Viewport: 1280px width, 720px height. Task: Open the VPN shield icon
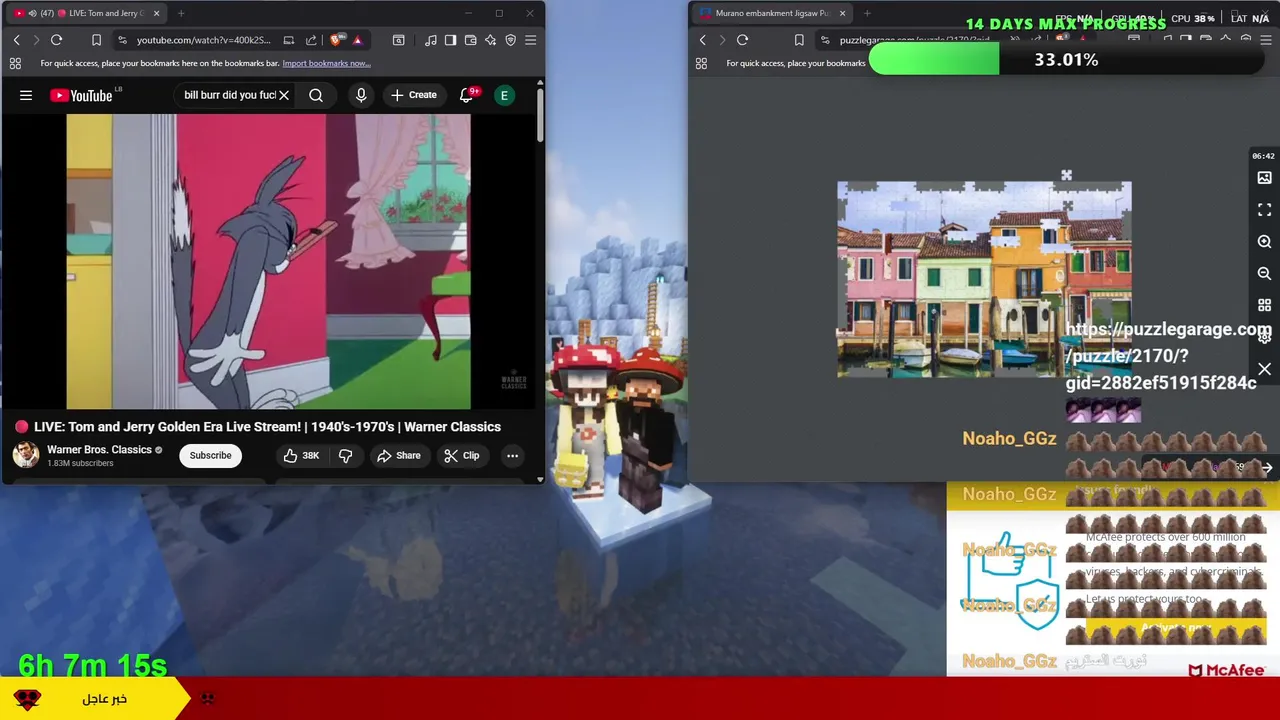coord(510,40)
